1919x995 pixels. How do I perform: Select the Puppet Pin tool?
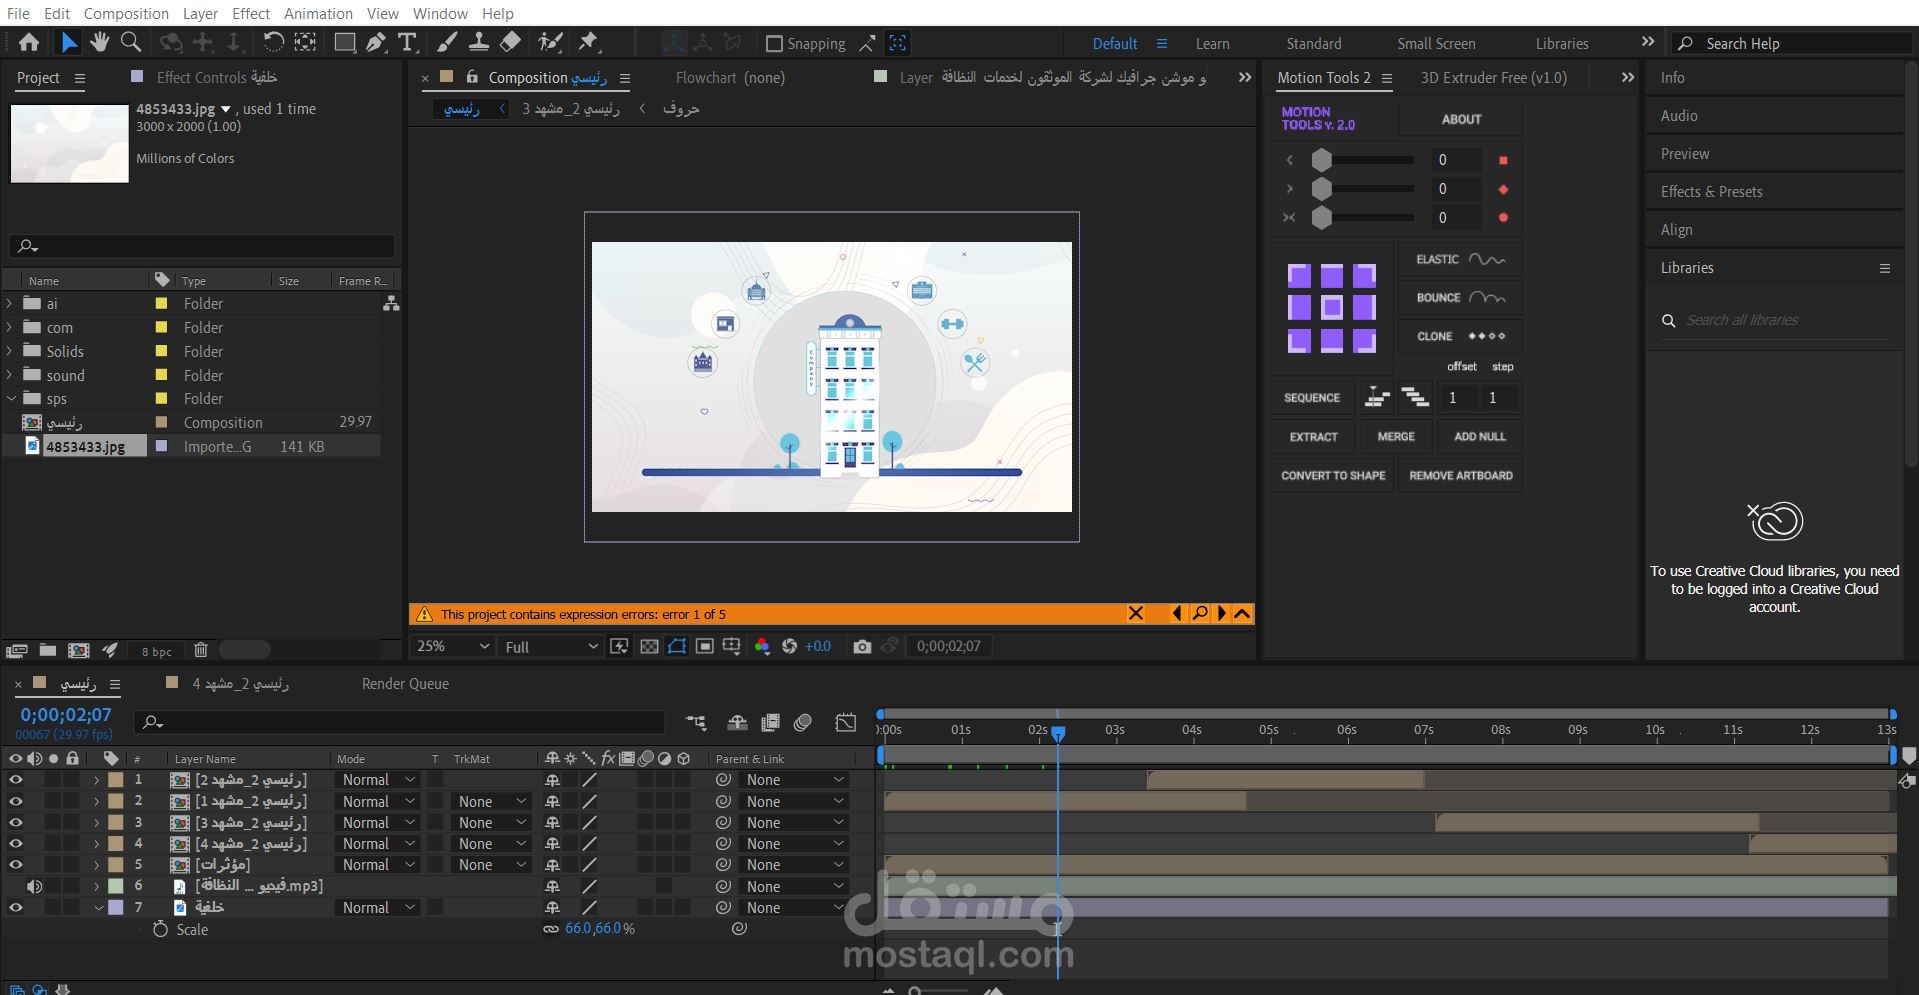pyautogui.click(x=589, y=42)
